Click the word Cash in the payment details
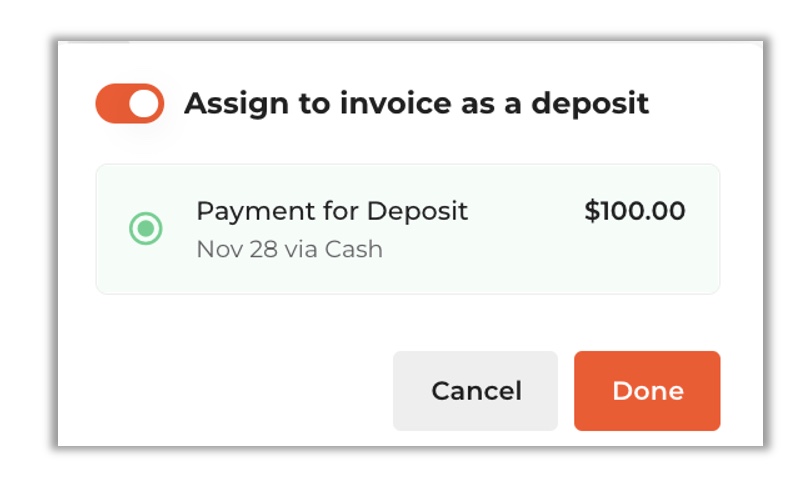Viewport: 794px width, 494px height. point(353,249)
